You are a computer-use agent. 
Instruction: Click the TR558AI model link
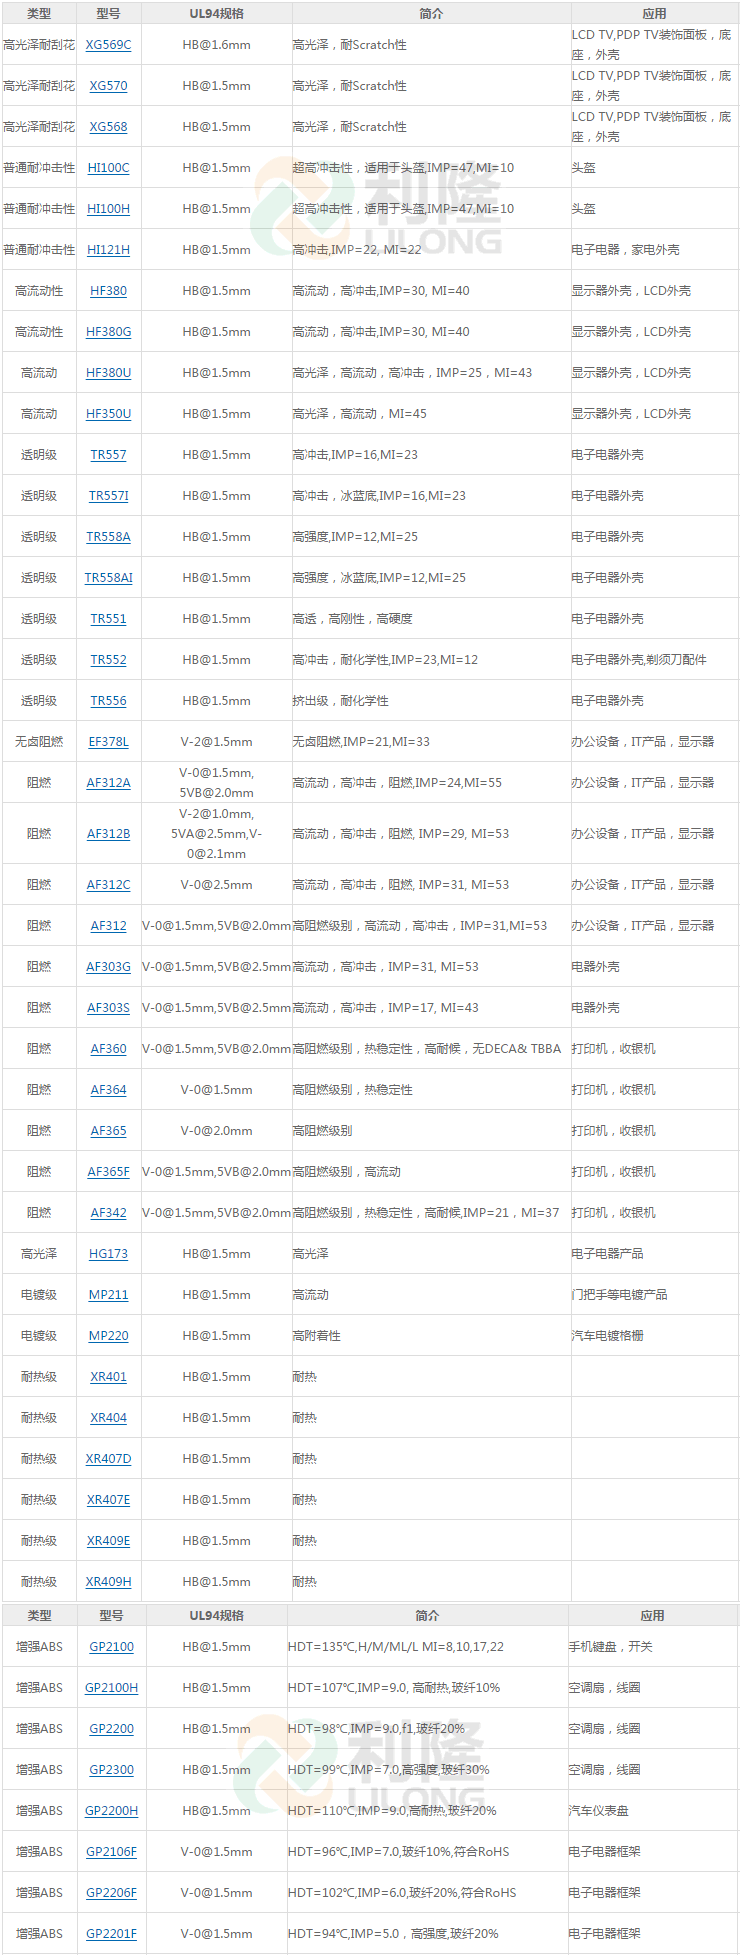pyautogui.click(x=108, y=578)
